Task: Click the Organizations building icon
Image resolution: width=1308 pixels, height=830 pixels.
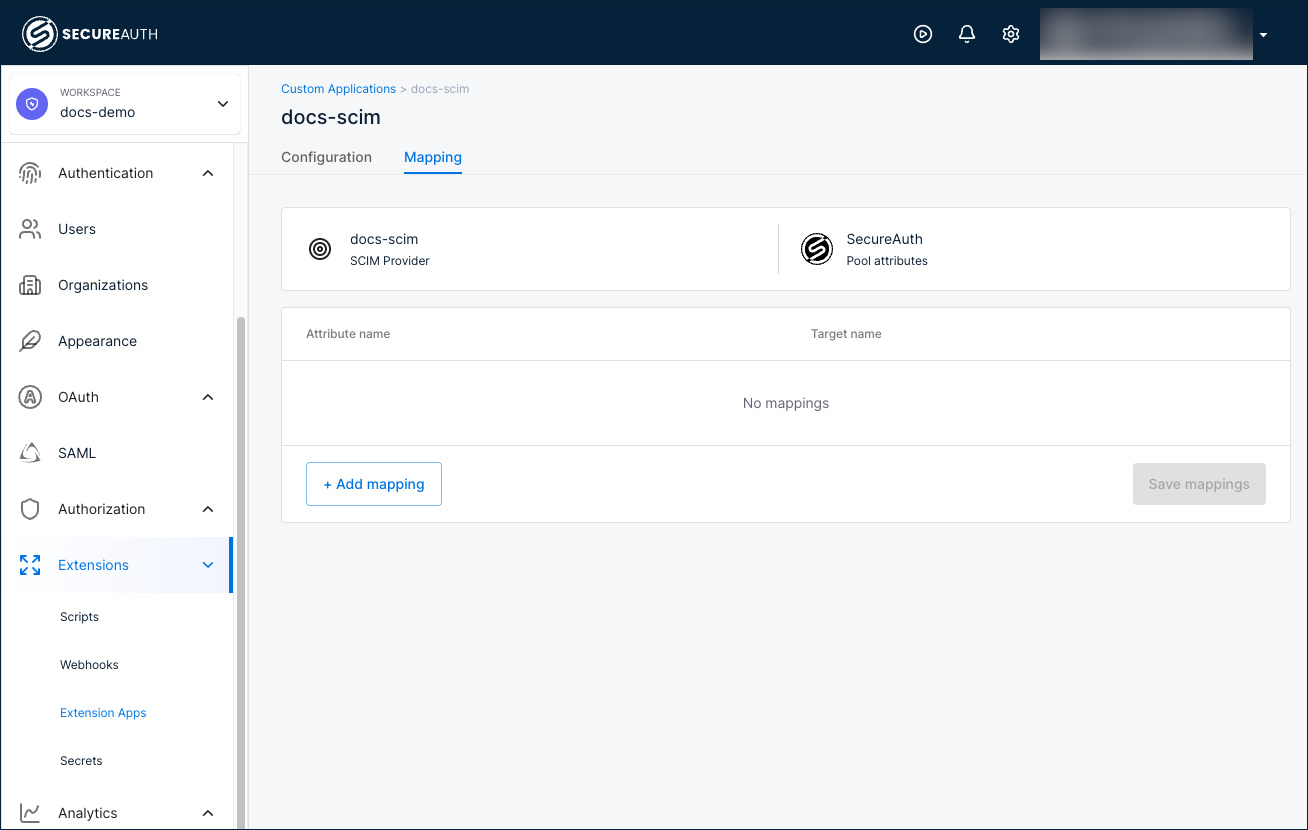Action: (x=30, y=285)
